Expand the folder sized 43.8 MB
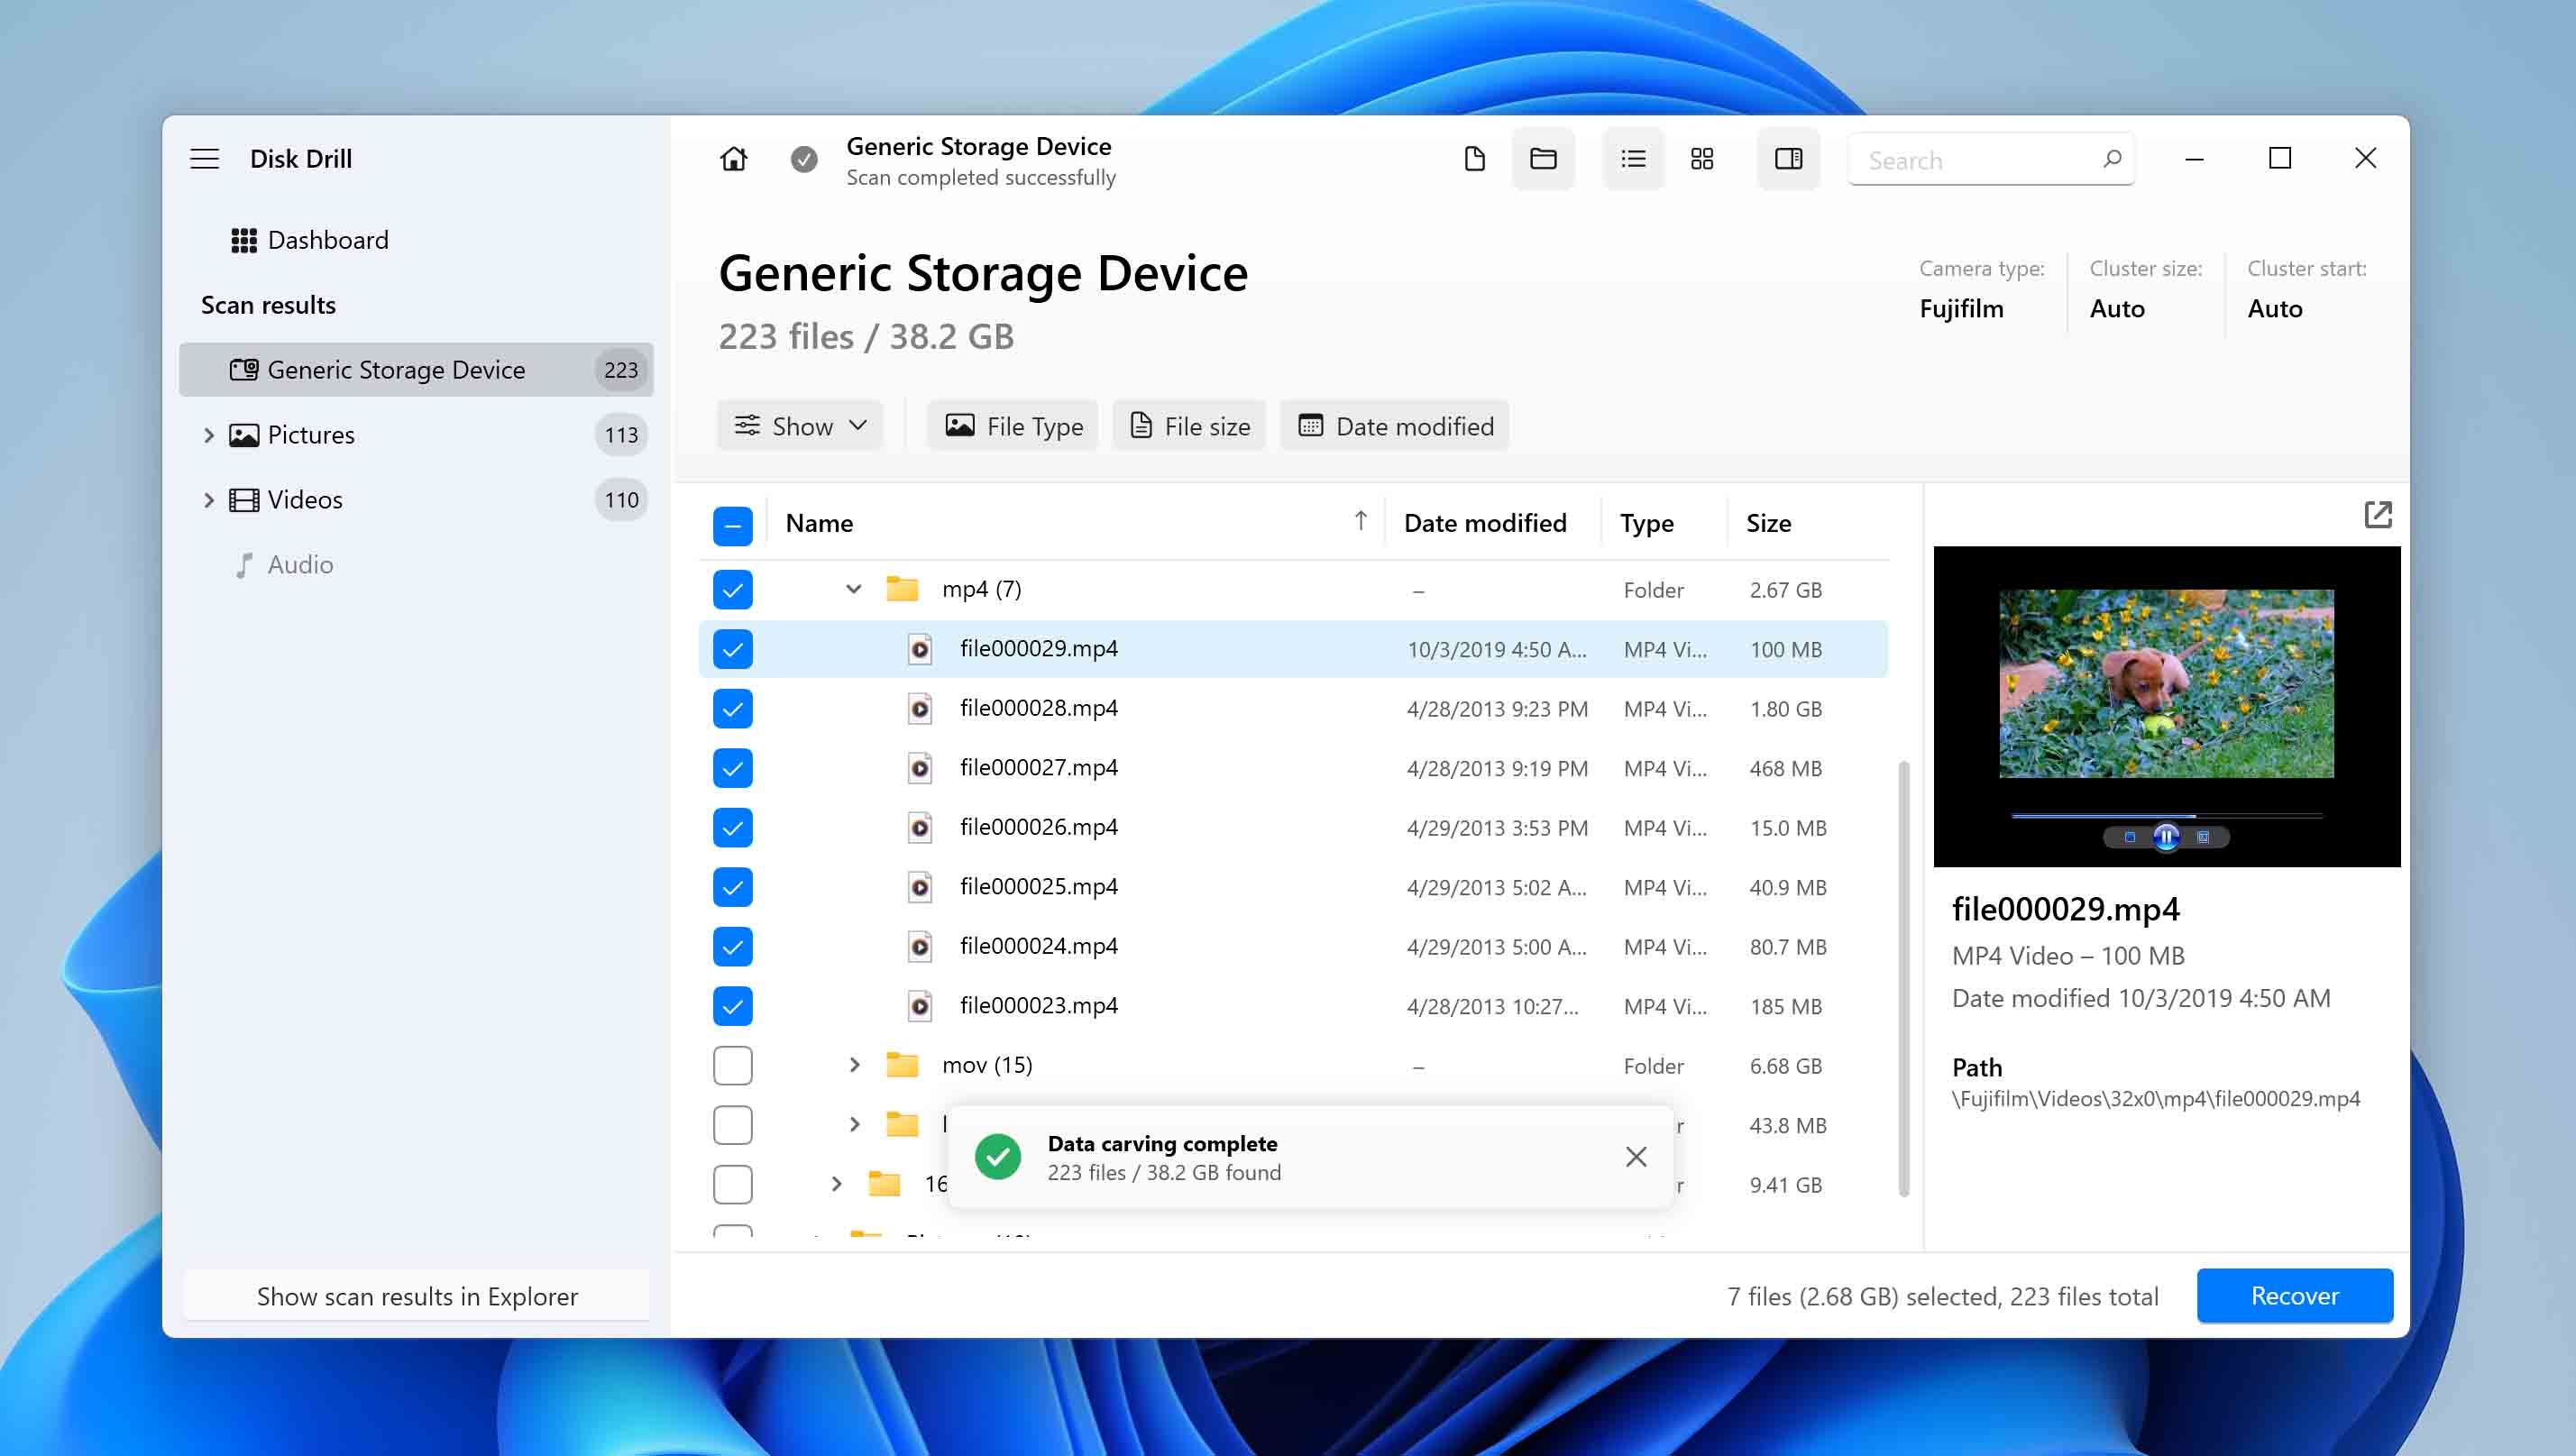This screenshot has width=2576, height=1456. point(854,1125)
